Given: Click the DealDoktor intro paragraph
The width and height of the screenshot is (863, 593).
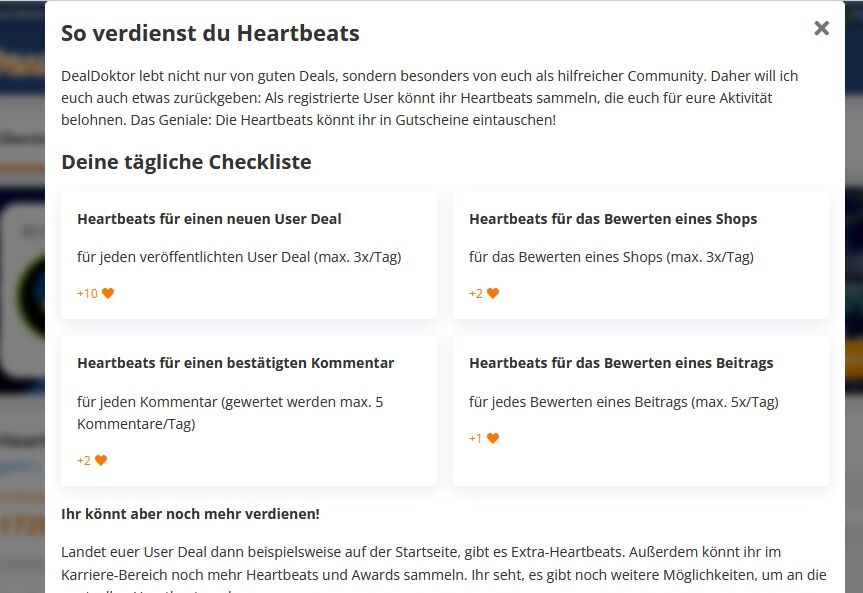Looking at the screenshot, I should 429,98.
